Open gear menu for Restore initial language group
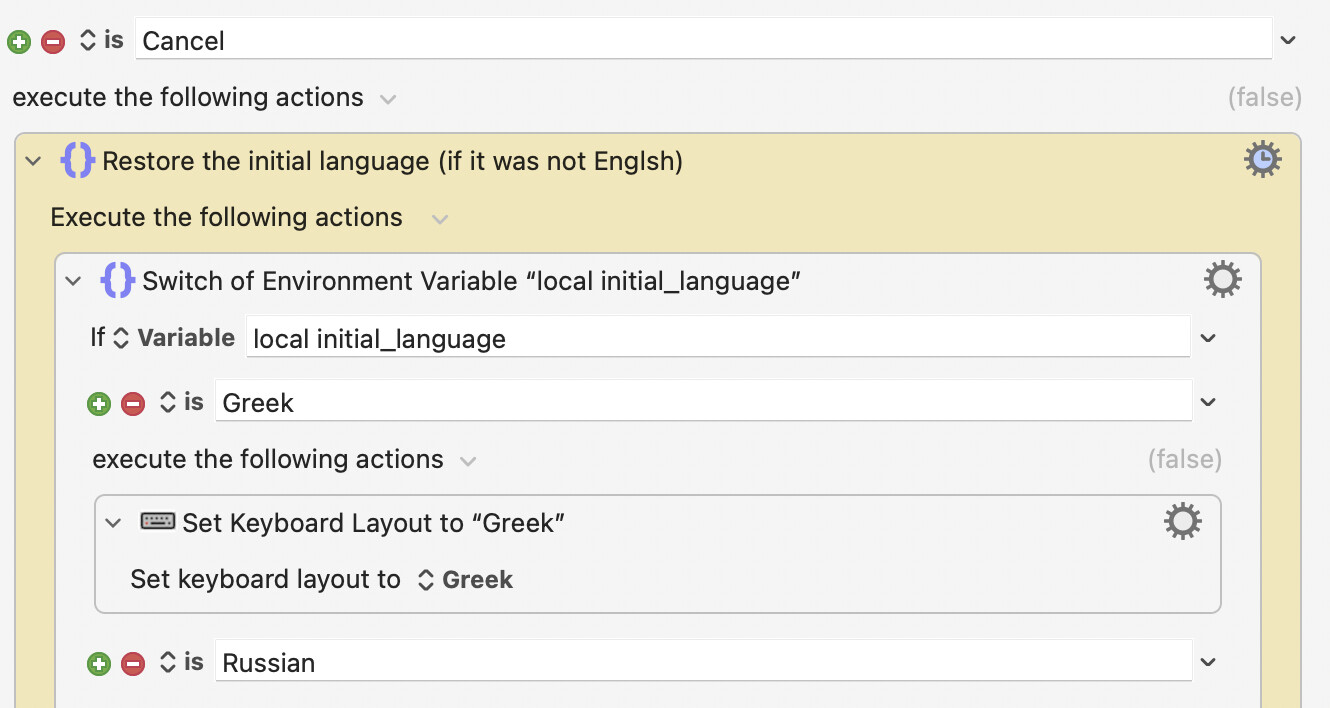 [x=1262, y=160]
